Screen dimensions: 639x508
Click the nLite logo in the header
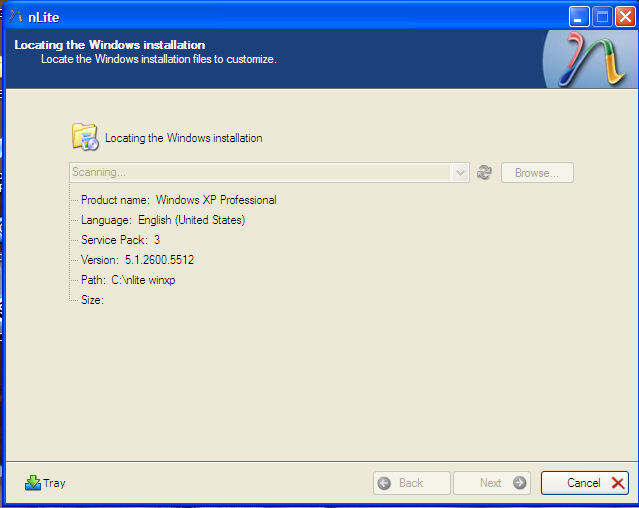click(x=591, y=59)
